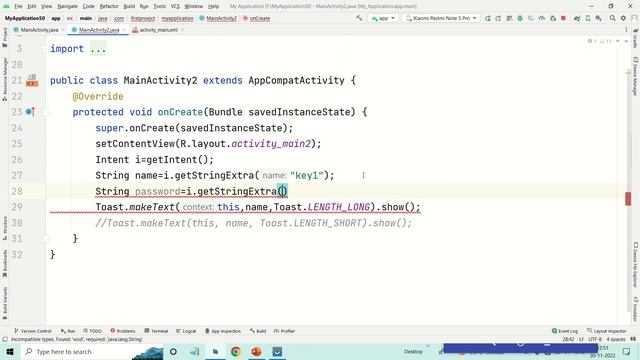
Task: Open the Version Control tool window
Action: pos(33,331)
